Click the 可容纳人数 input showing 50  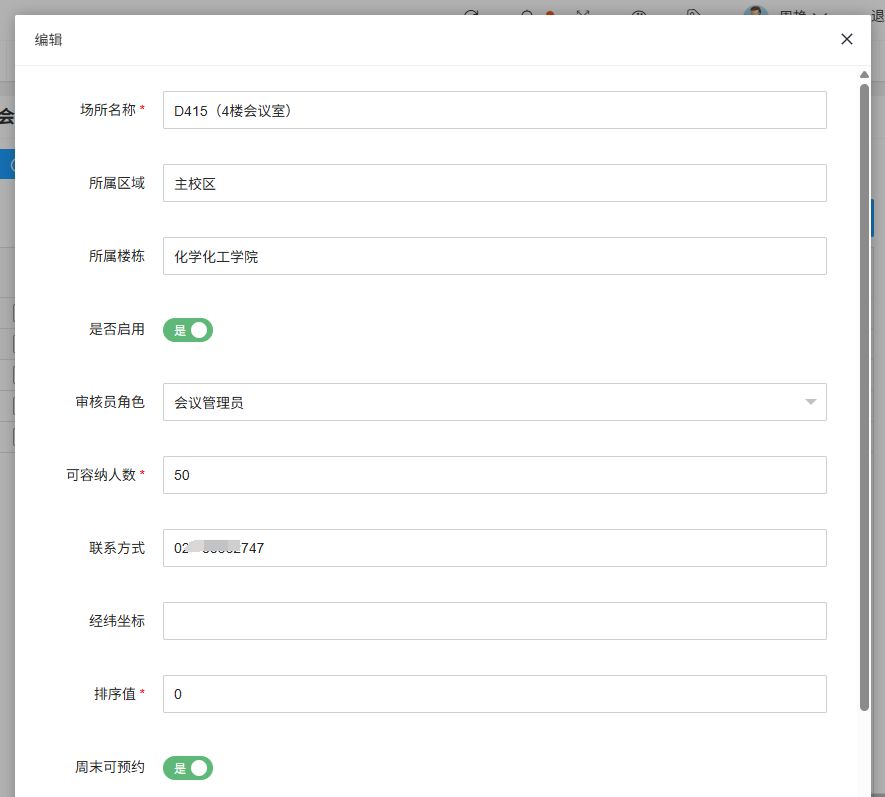point(494,475)
